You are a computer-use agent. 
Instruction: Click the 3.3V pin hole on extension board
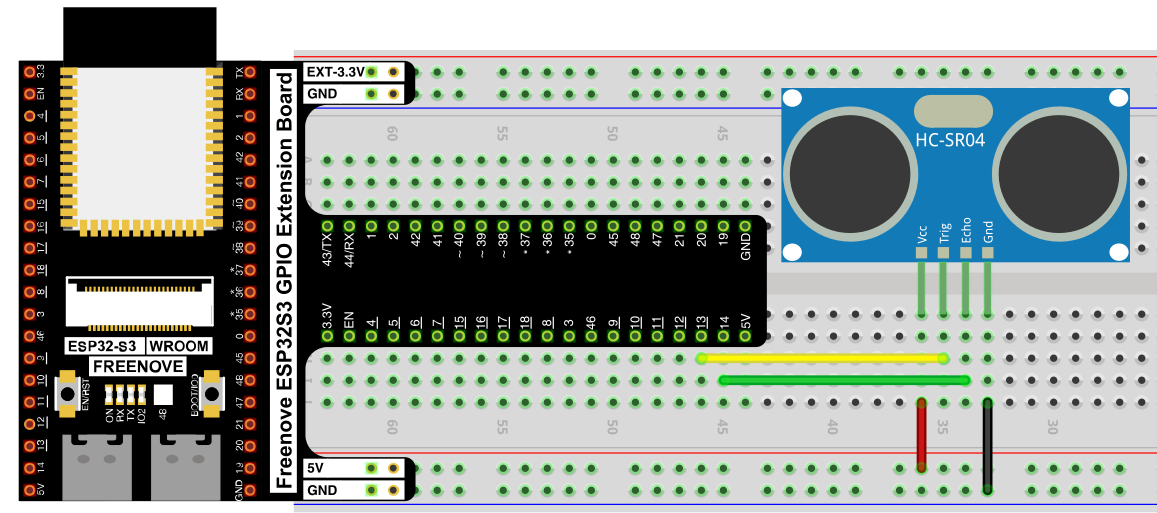[x=328, y=337]
